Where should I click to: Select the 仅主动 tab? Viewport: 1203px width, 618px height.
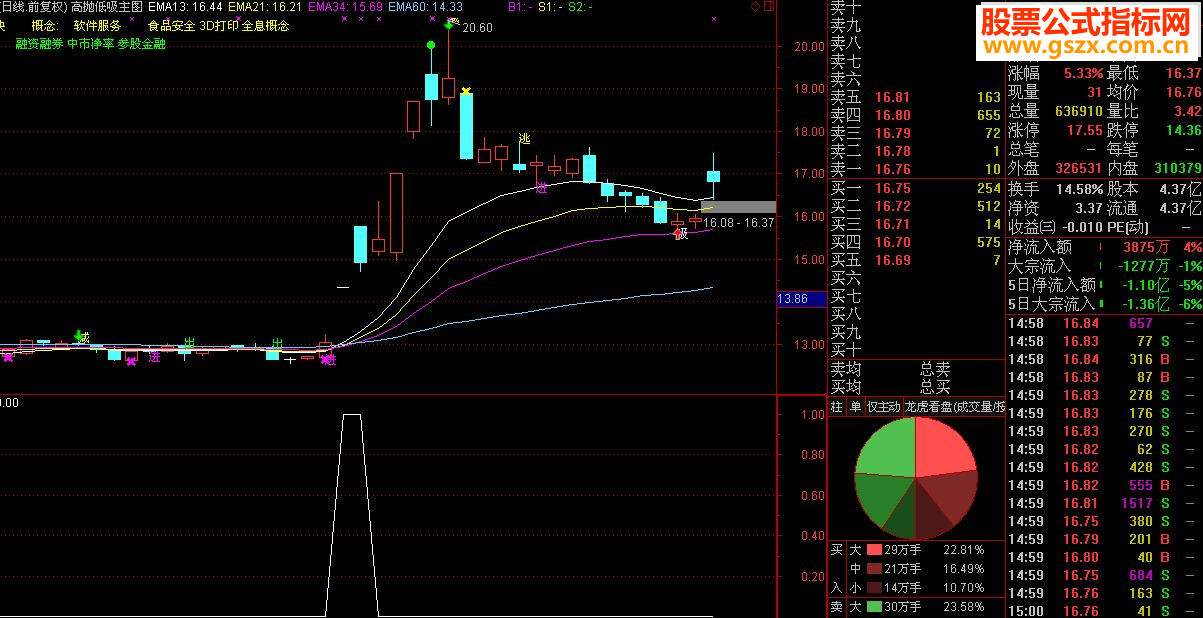coord(883,407)
